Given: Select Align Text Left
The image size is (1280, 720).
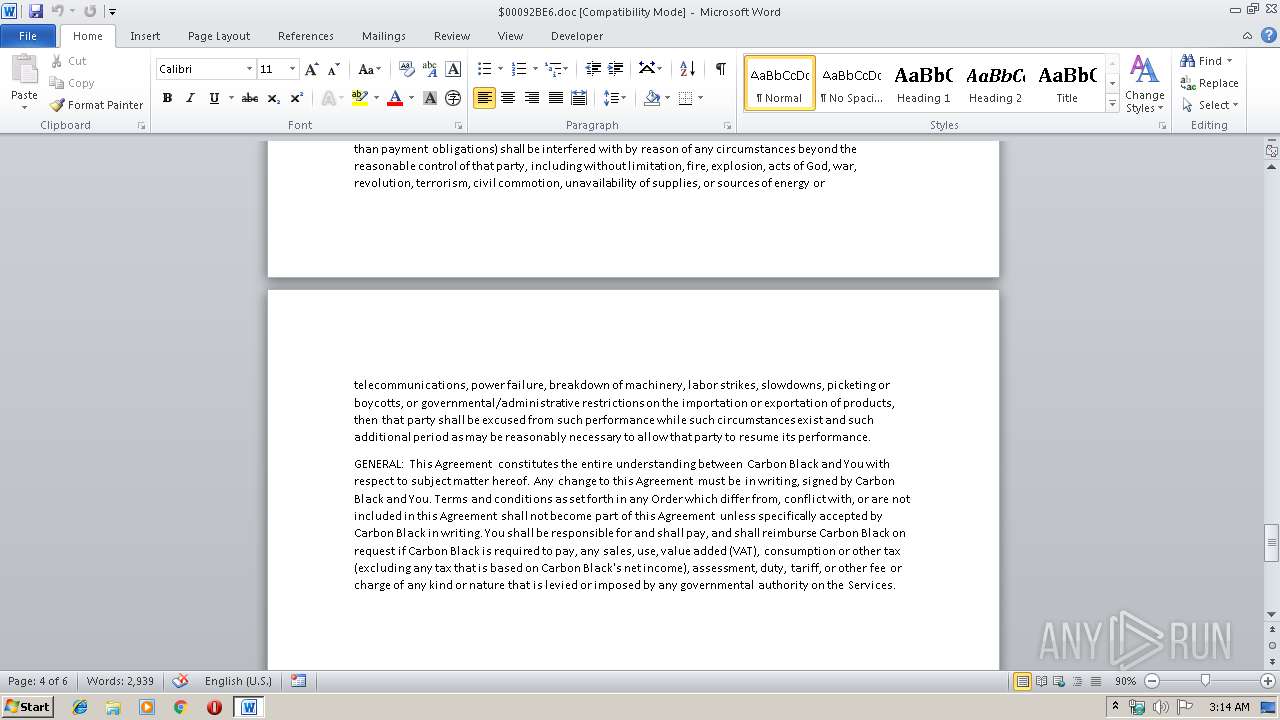Looking at the screenshot, I should pyautogui.click(x=484, y=98).
